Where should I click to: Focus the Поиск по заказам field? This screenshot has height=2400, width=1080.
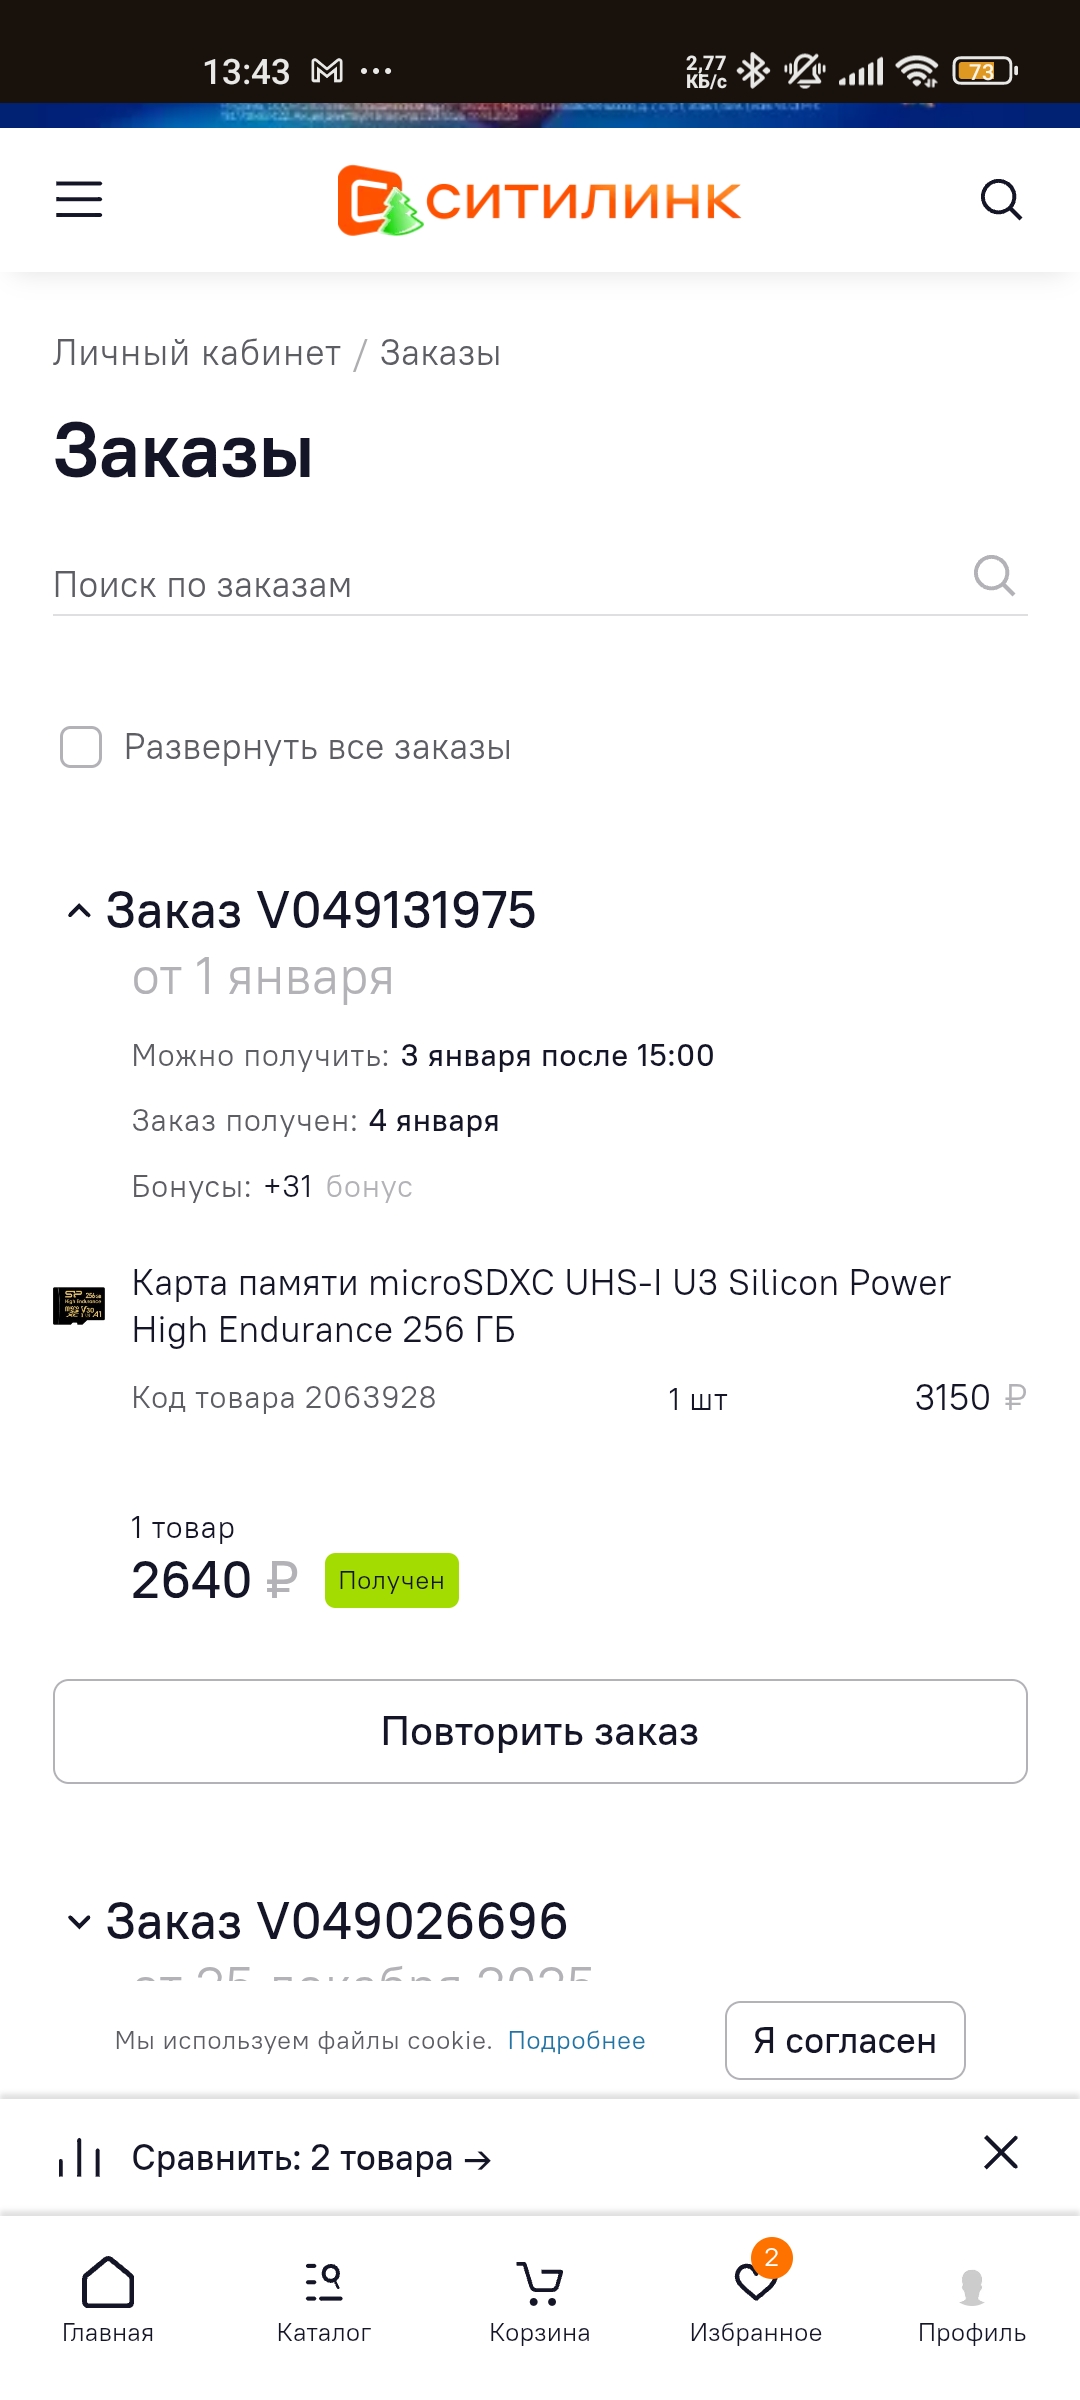pos(500,585)
